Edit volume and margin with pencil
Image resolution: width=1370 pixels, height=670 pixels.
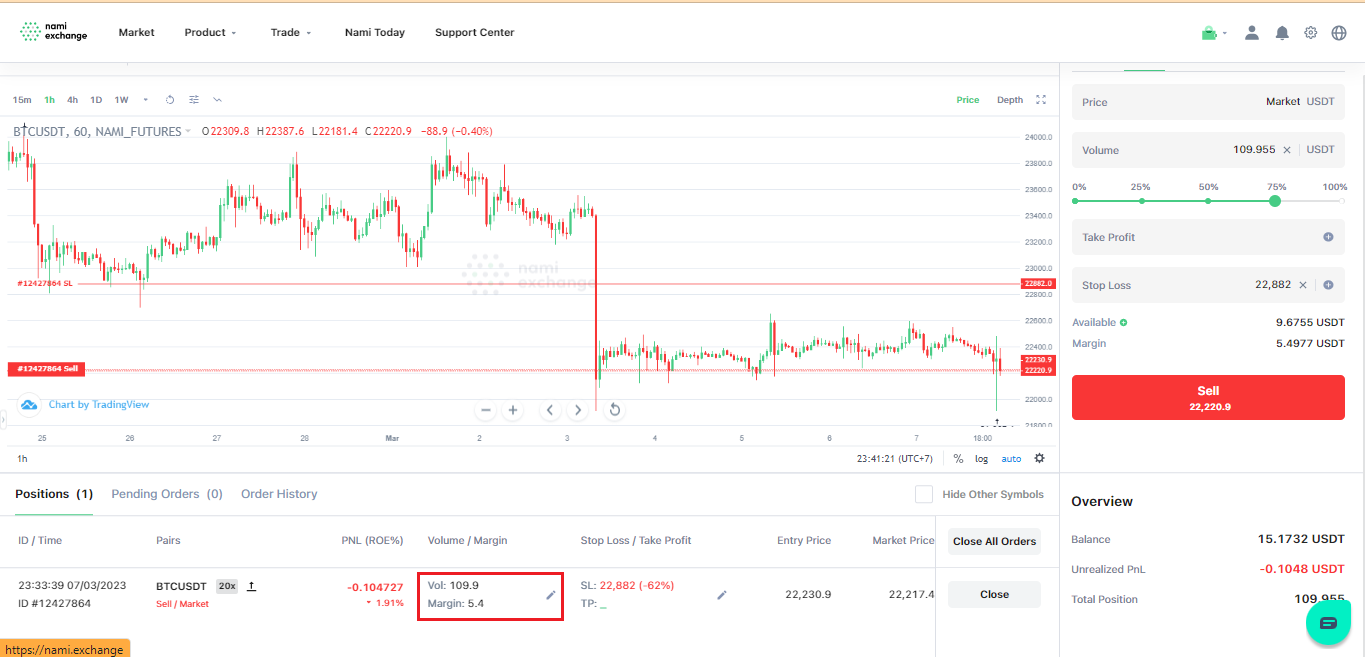click(550, 595)
